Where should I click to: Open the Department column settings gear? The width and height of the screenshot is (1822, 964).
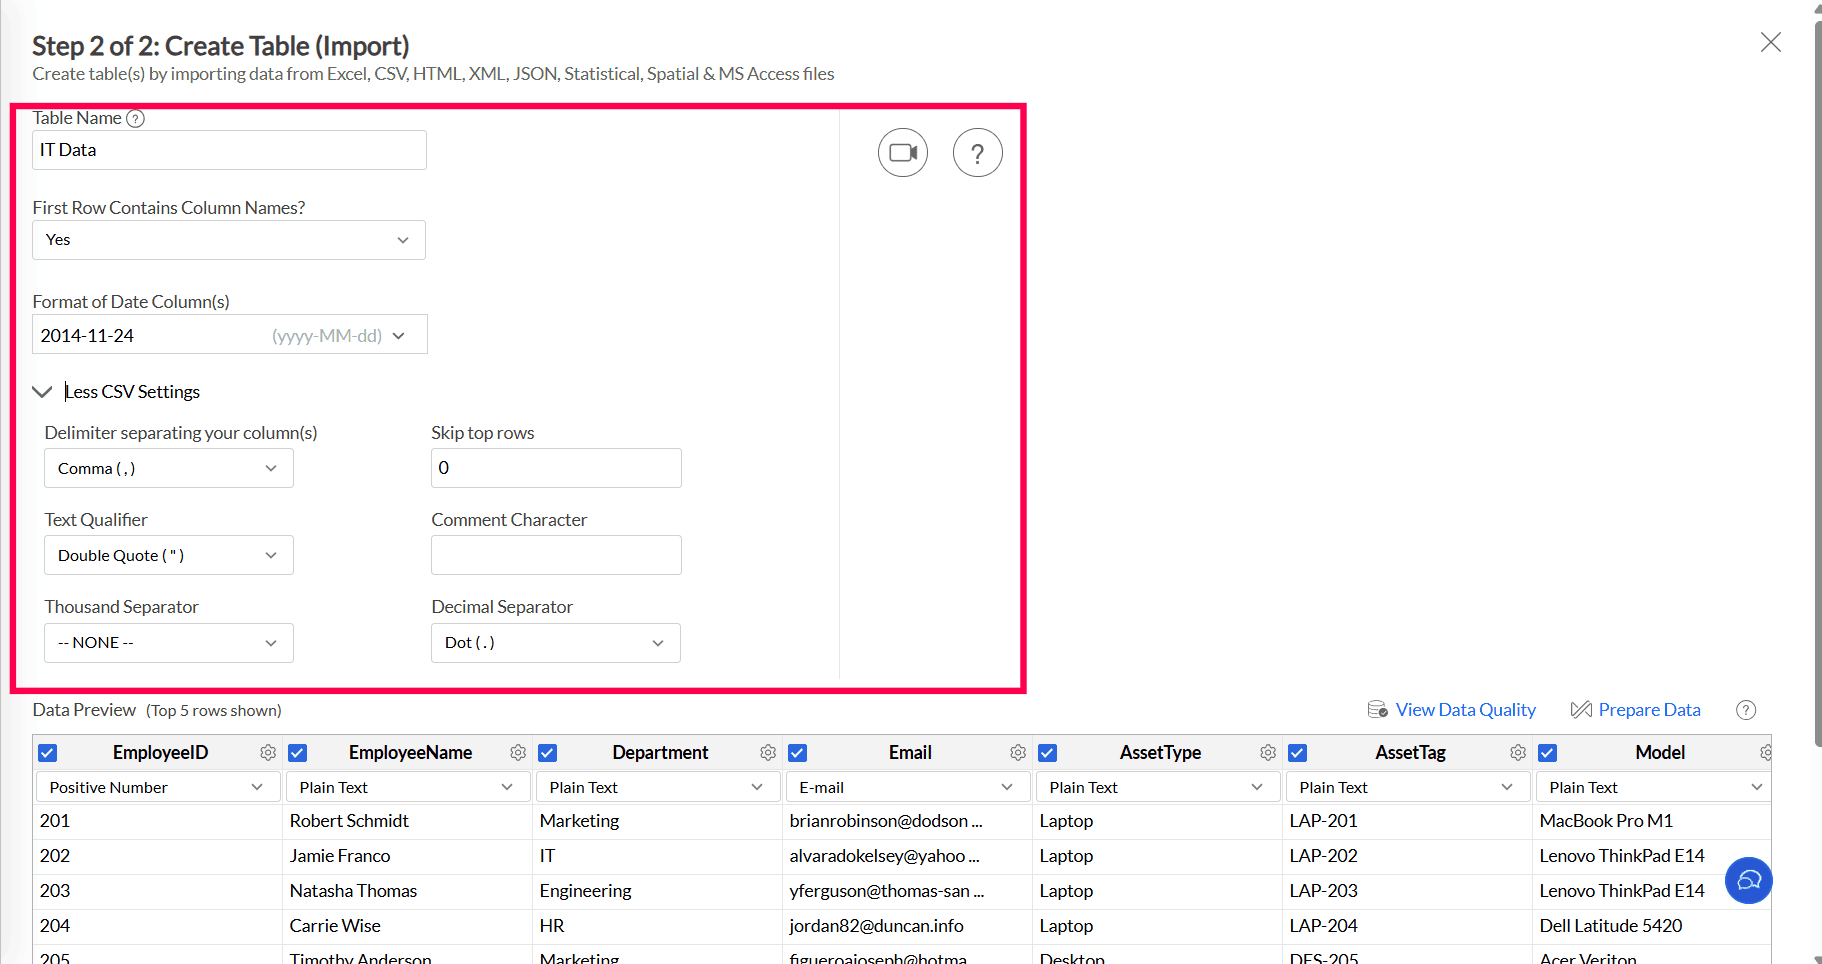(x=768, y=753)
